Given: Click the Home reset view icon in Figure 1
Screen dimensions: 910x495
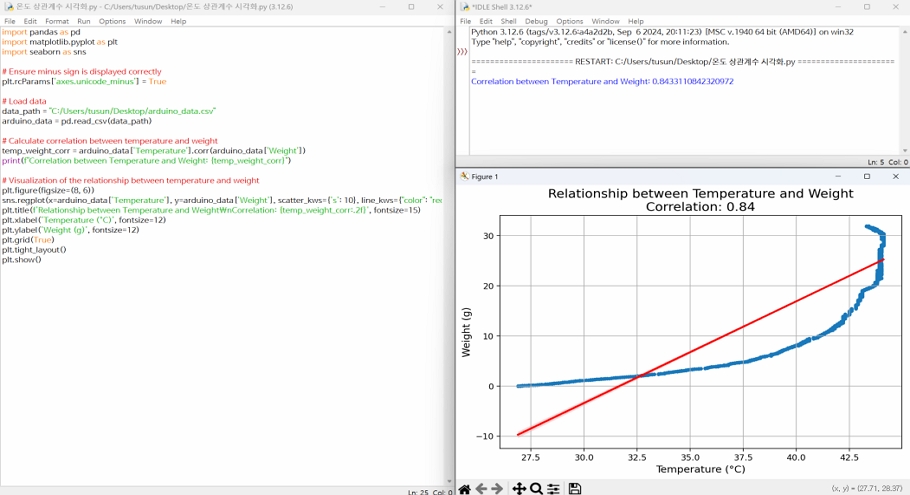Looking at the screenshot, I should point(465,489).
